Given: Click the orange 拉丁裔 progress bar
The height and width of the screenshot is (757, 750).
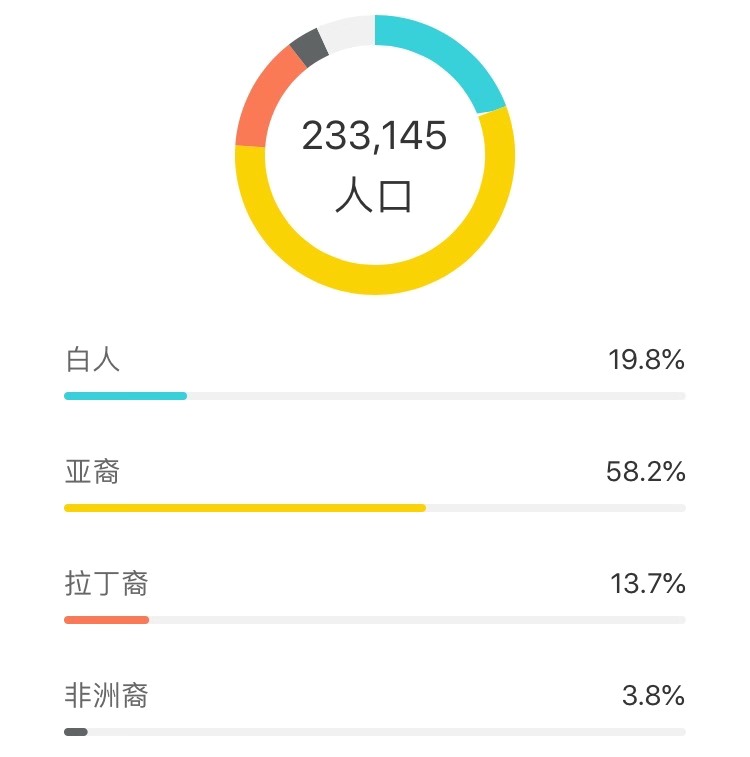Looking at the screenshot, I should tap(107, 620).
